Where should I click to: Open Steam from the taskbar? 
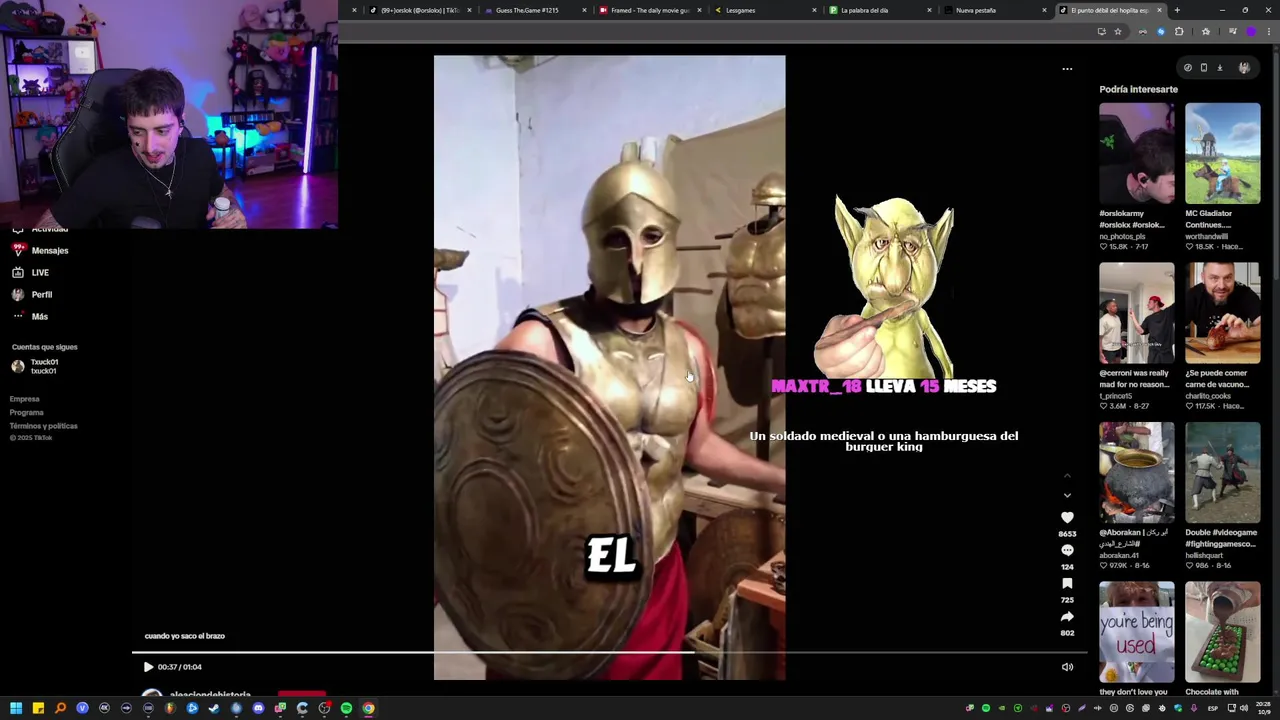[214, 708]
